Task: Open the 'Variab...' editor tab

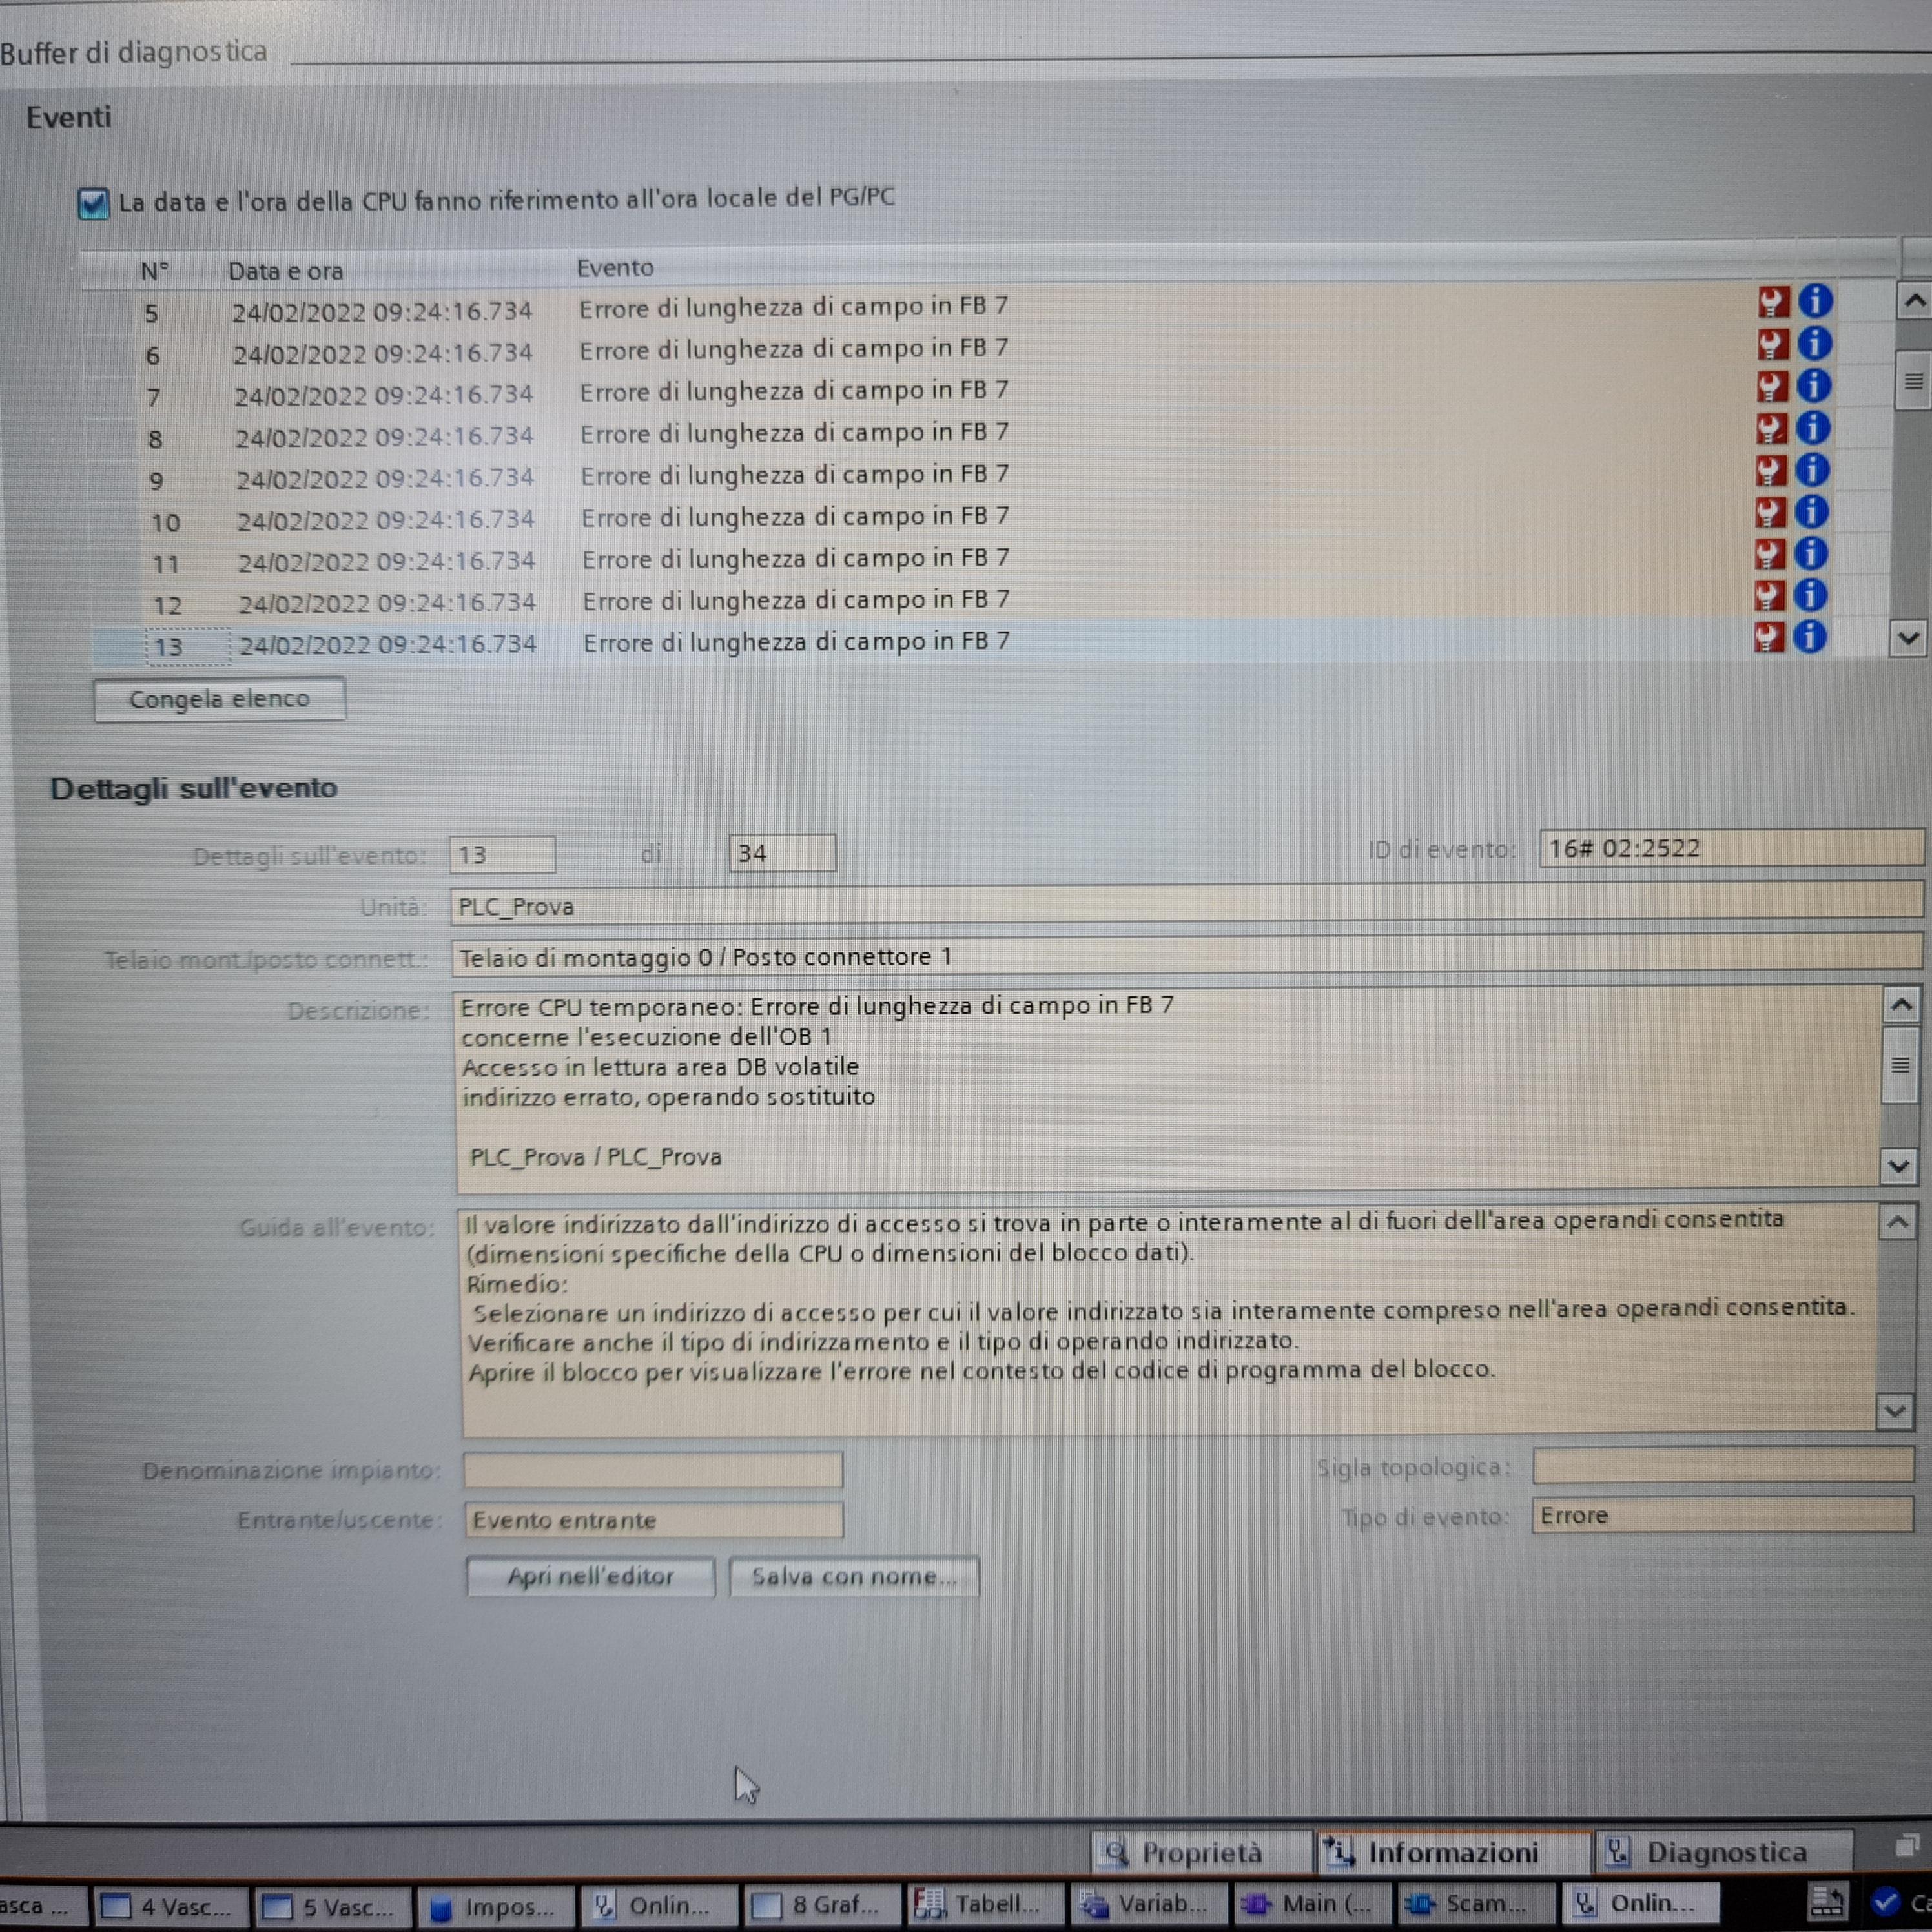Action: (1148, 1904)
